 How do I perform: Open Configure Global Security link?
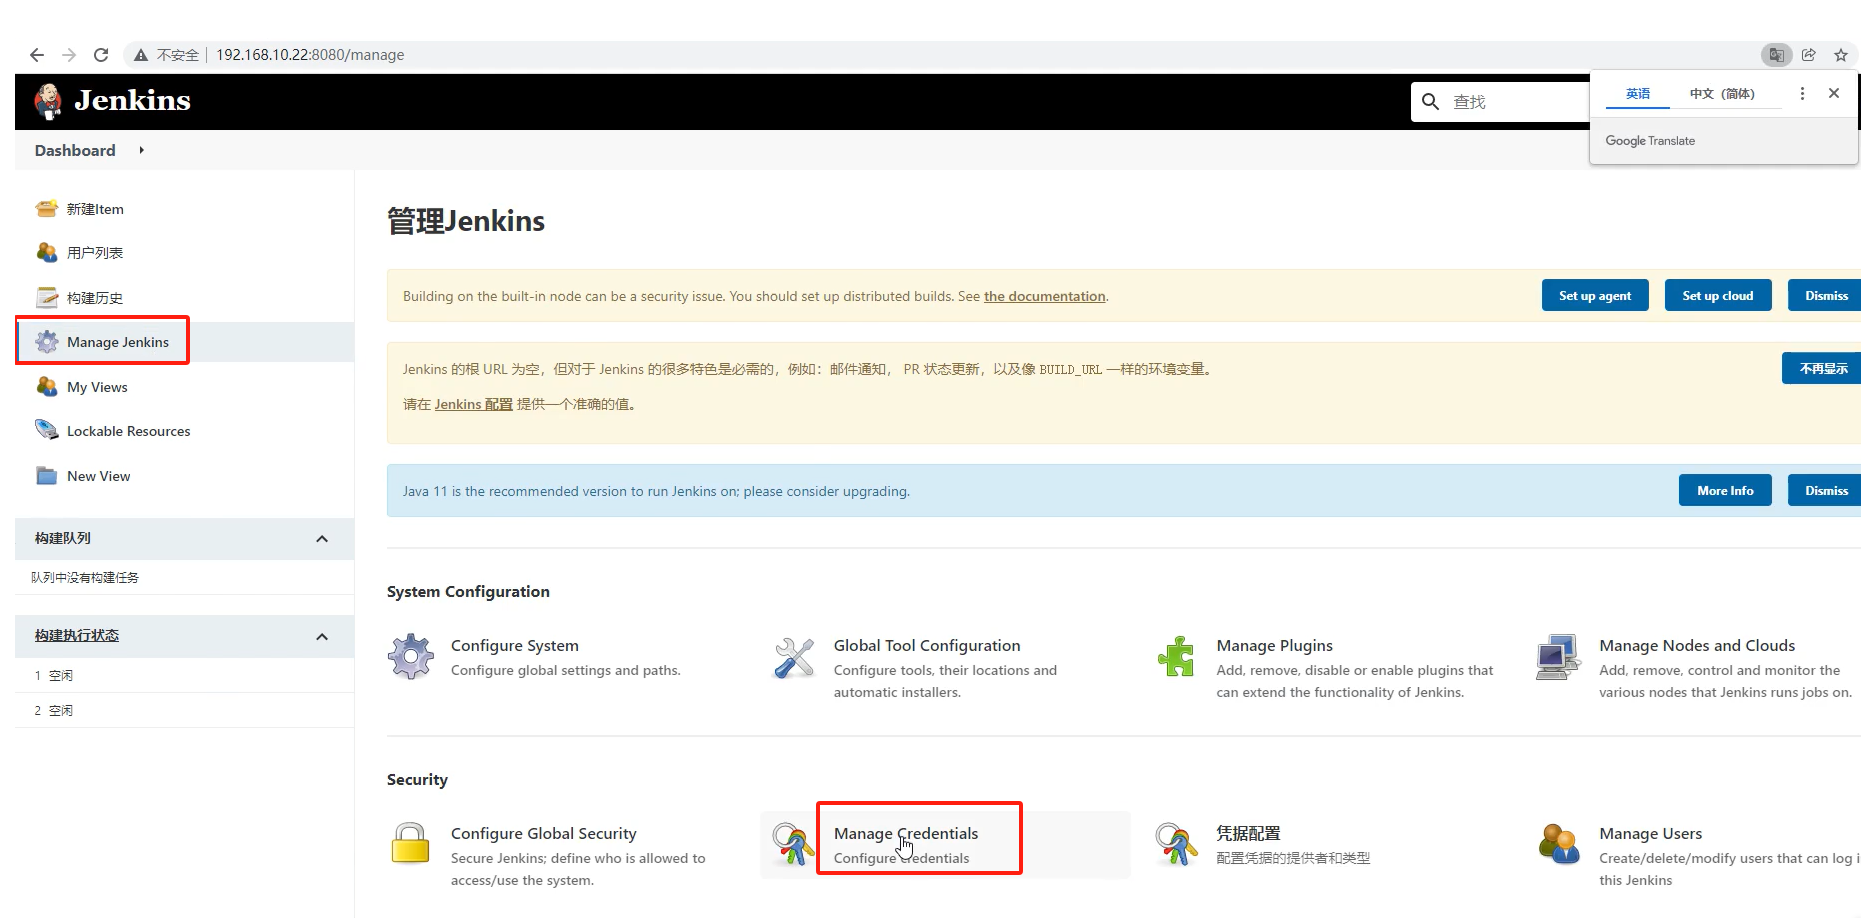544,834
